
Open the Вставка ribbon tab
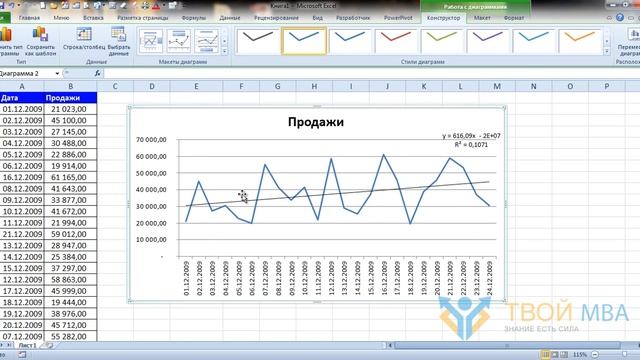point(93,18)
